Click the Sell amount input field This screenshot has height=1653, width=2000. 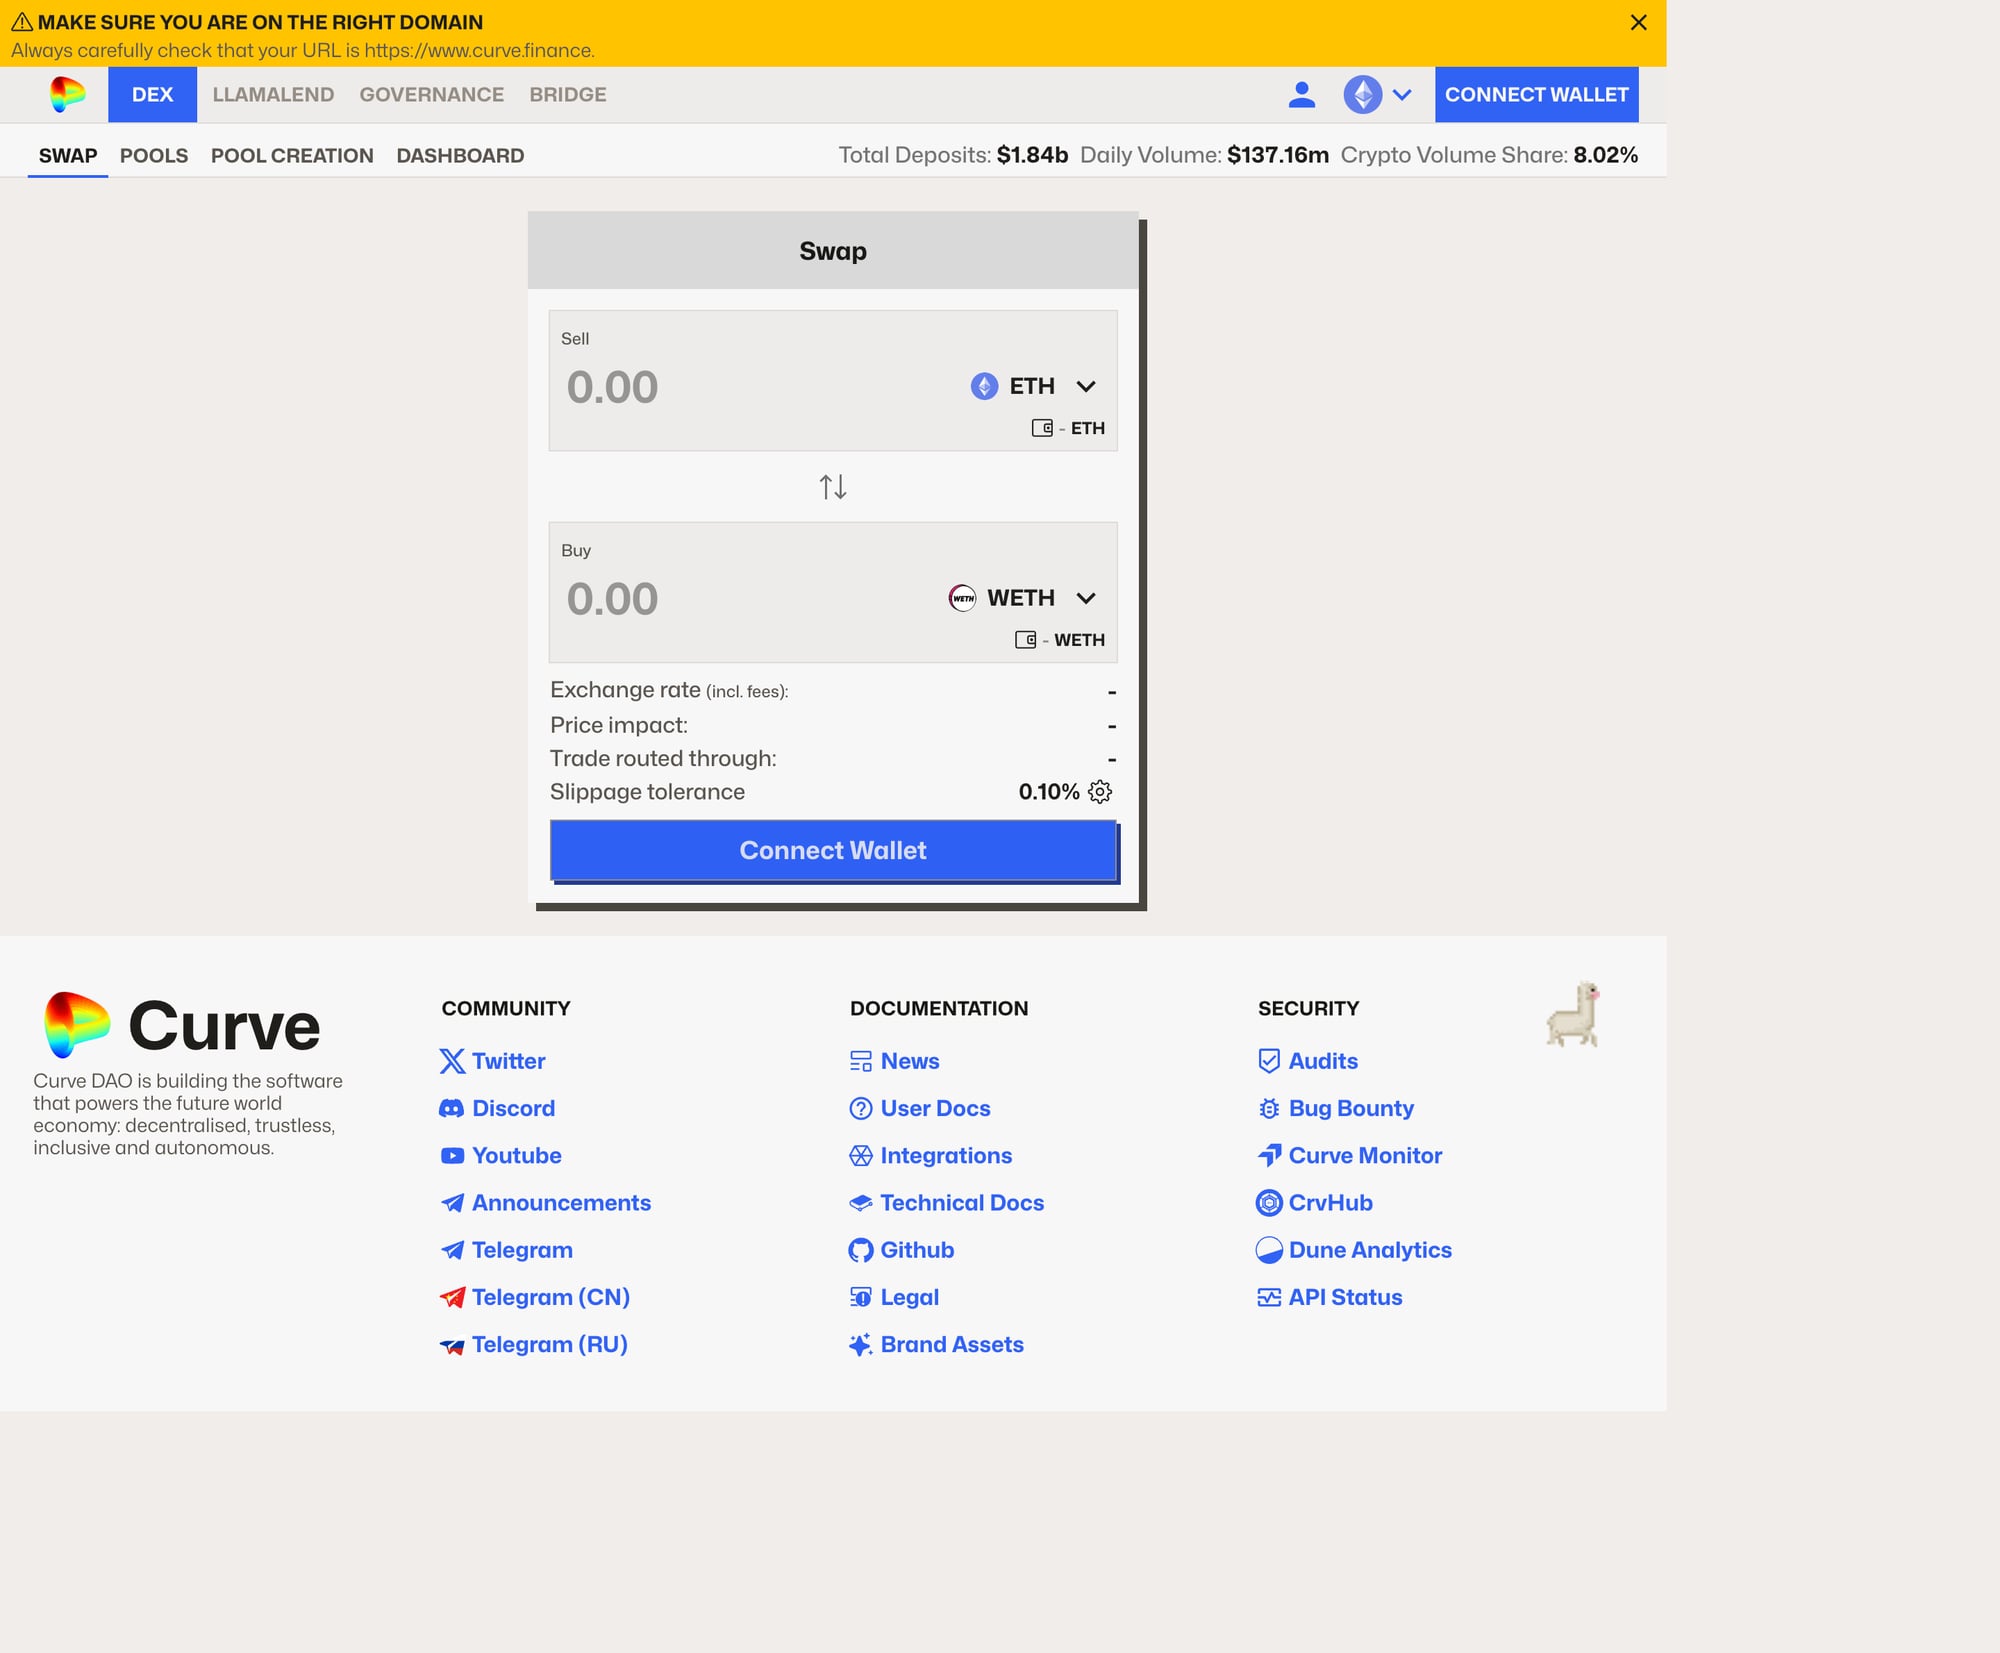[700, 386]
